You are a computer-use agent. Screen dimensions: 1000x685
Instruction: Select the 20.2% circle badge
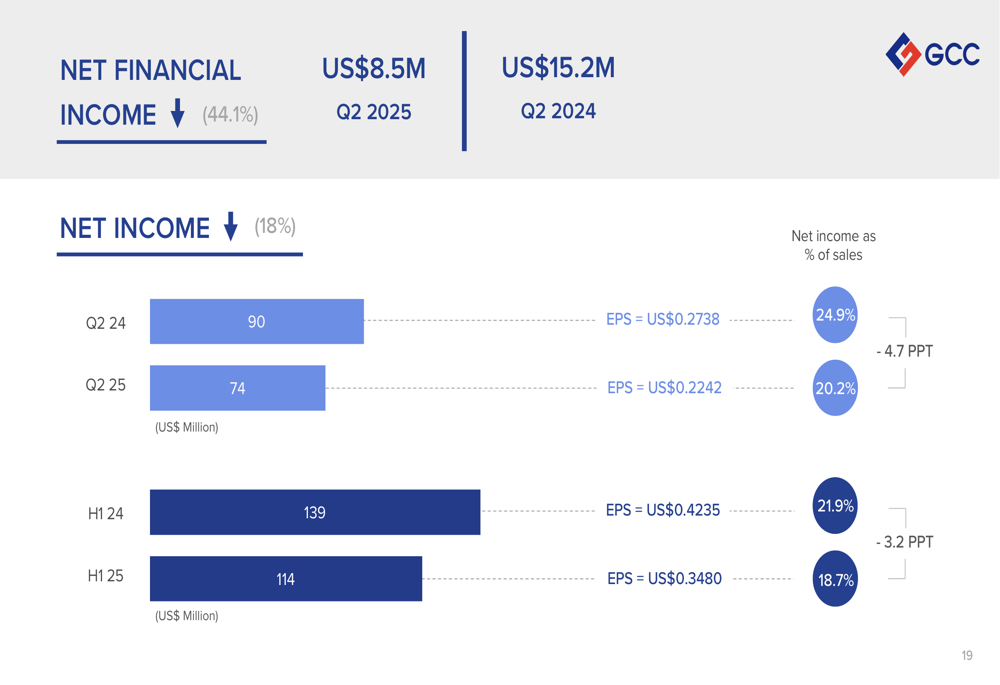(835, 388)
